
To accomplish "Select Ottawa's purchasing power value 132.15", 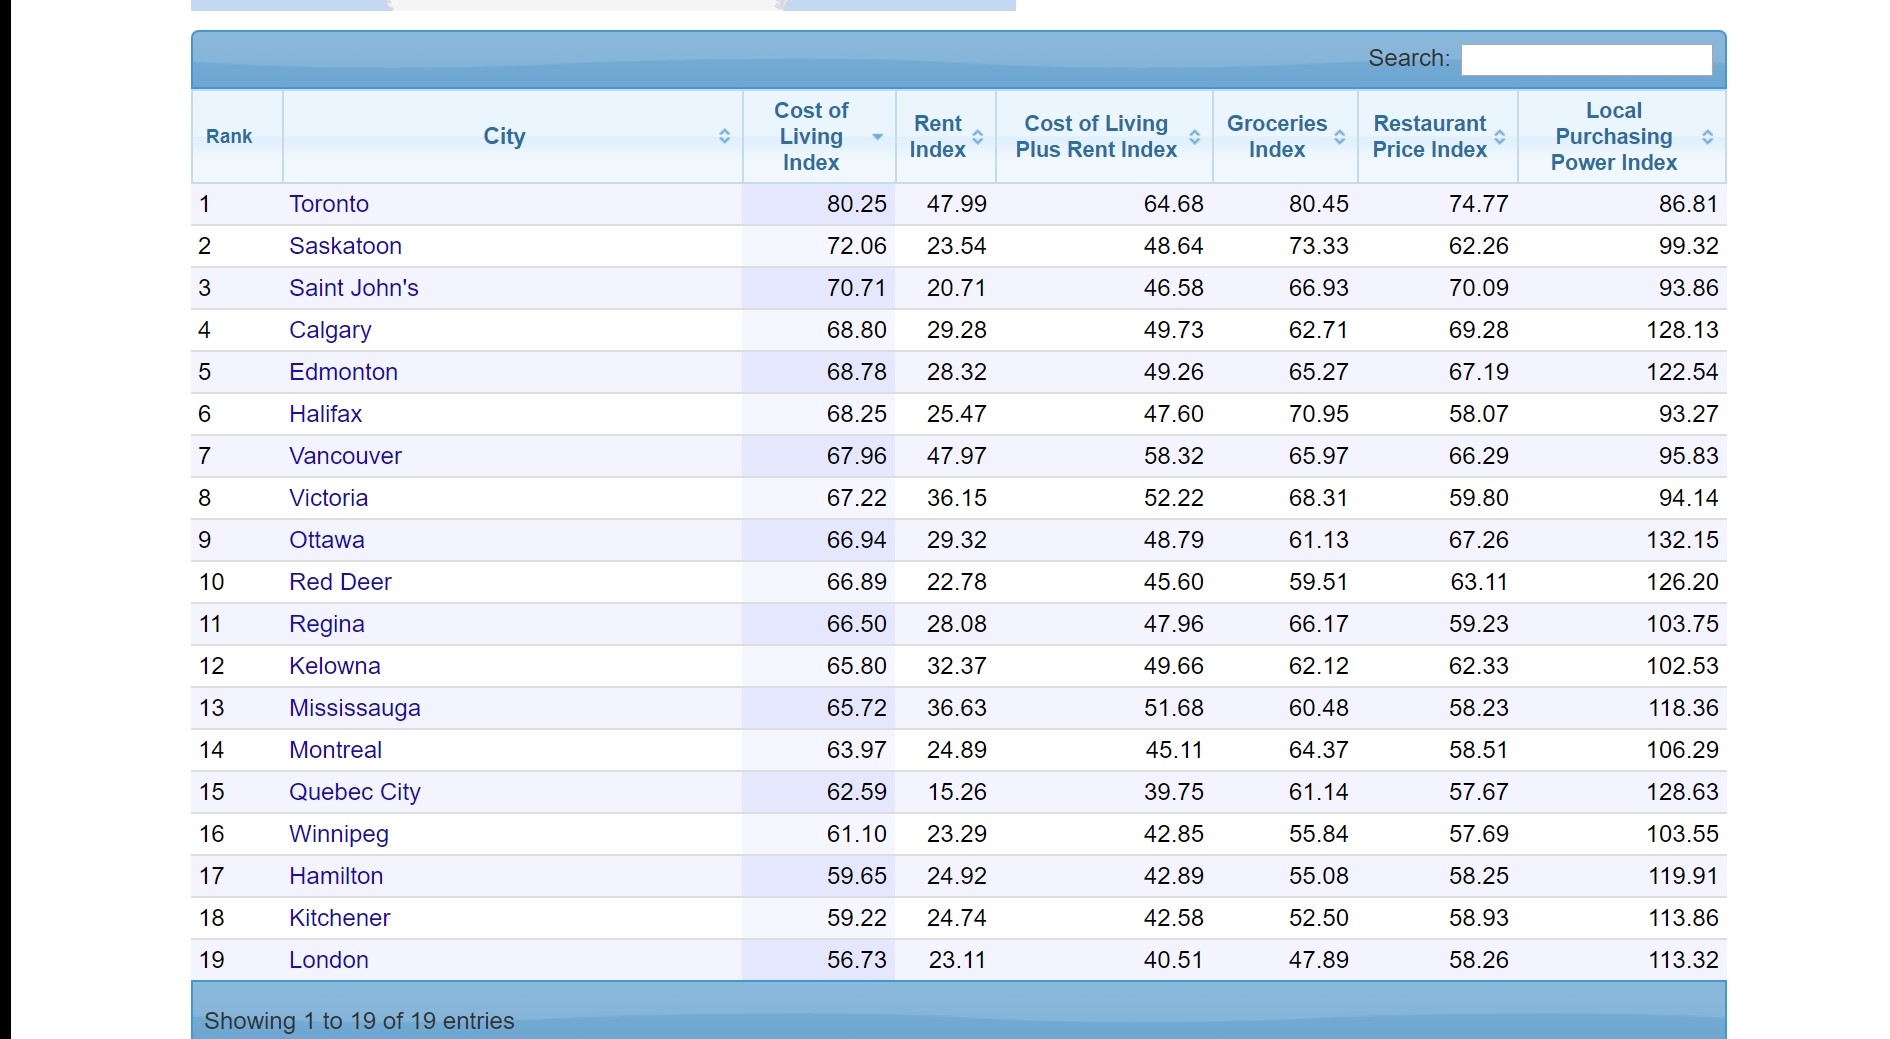I will coord(1683,540).
